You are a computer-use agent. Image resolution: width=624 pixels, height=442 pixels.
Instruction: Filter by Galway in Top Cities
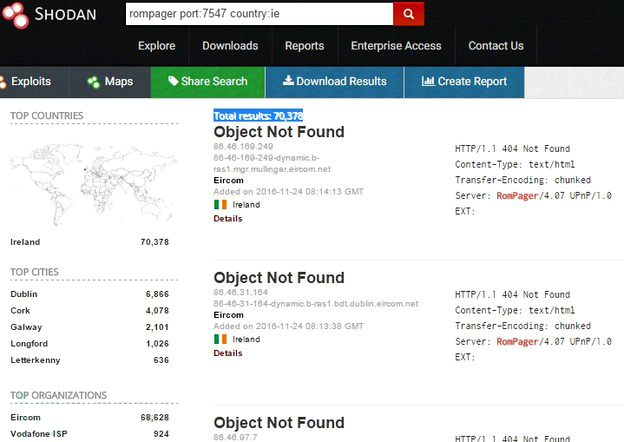click(x=26, y=327)
